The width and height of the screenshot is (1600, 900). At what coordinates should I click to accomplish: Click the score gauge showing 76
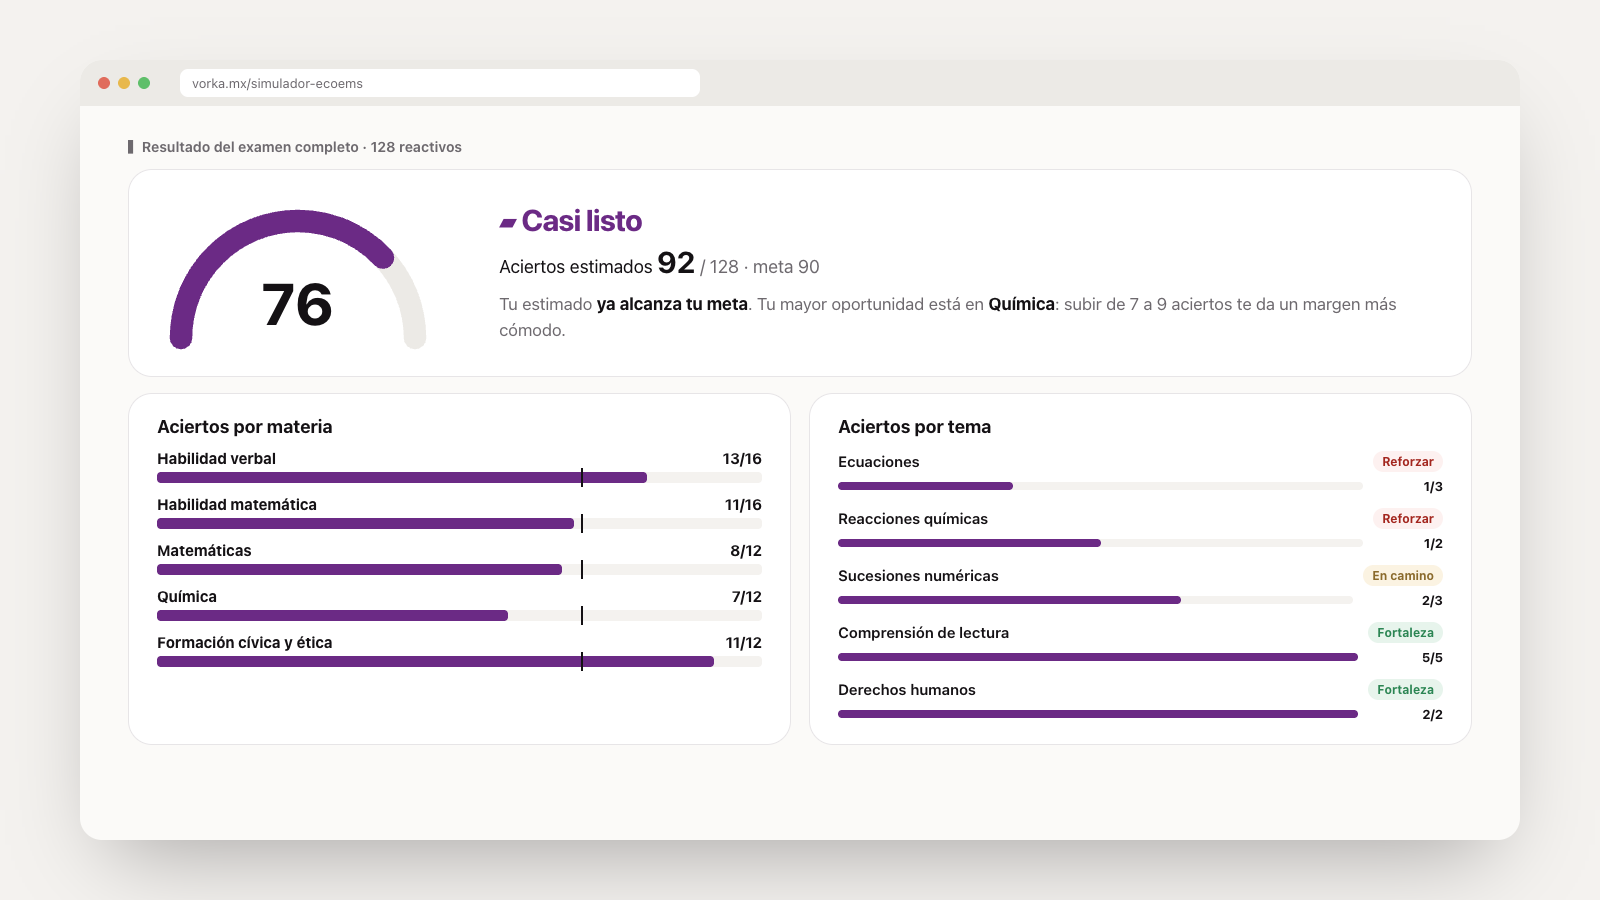[x=298, y=280]
